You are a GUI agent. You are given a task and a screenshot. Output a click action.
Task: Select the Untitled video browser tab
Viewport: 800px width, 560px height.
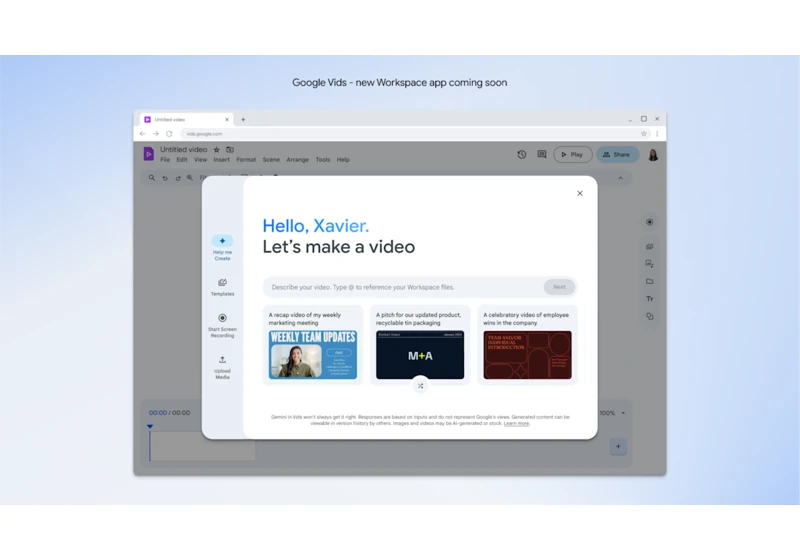click(187, 119)
